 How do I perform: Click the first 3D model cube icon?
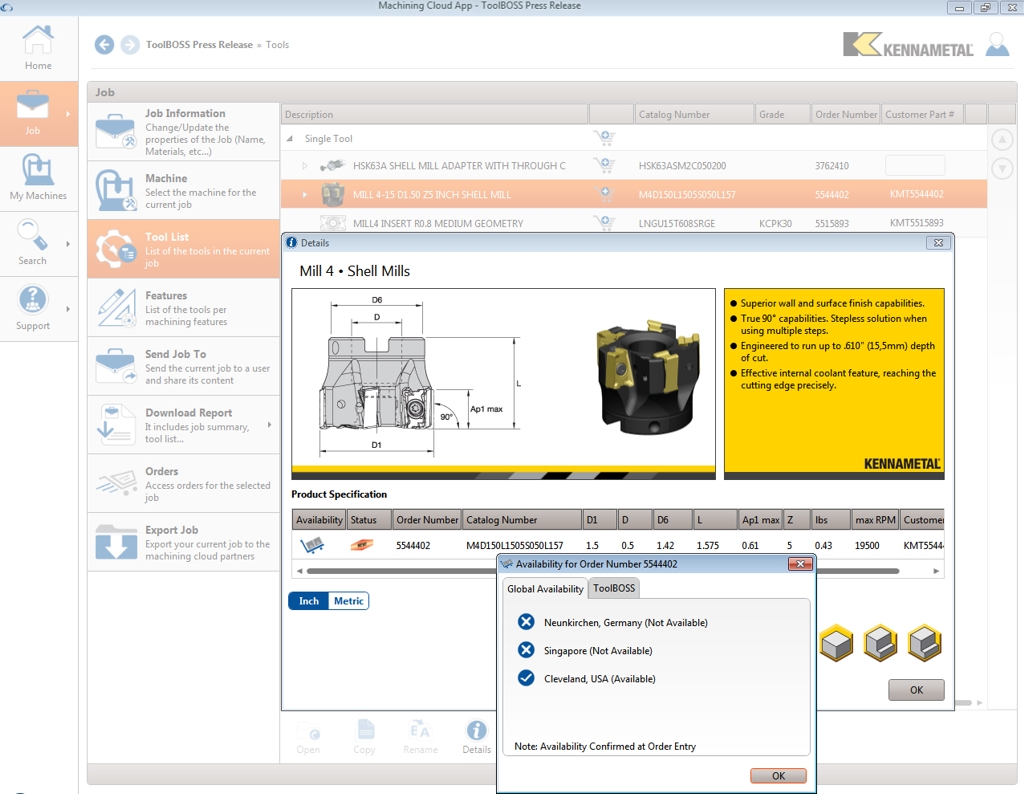(x=837, y=643)
